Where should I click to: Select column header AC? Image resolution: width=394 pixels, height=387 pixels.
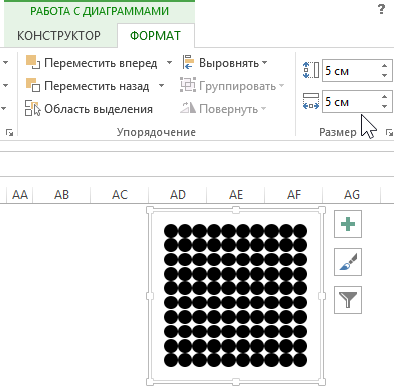tap(120, 194)
